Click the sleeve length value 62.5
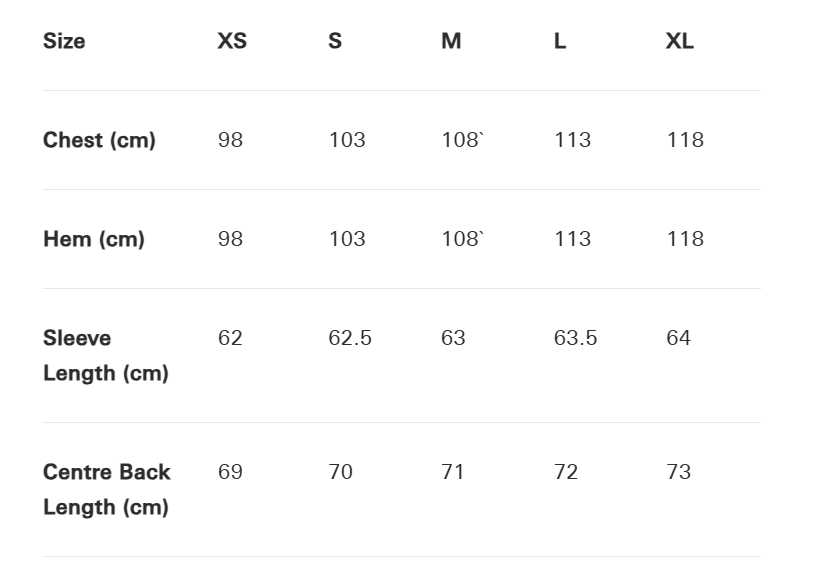This screenshot has width=824, height=576. (350, 338)
